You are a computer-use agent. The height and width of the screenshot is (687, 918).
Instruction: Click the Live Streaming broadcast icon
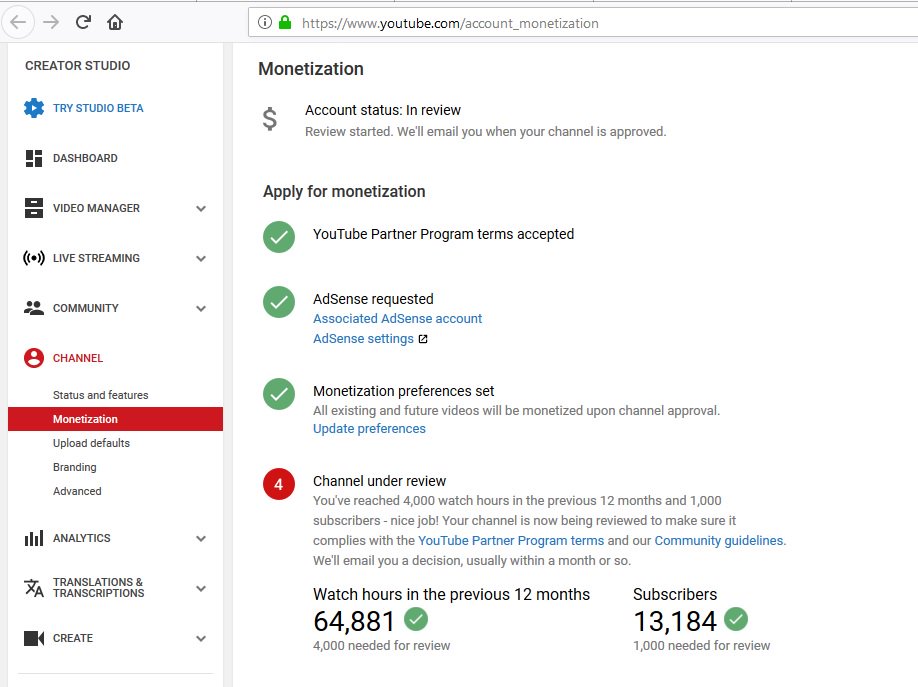pos(34,258)
